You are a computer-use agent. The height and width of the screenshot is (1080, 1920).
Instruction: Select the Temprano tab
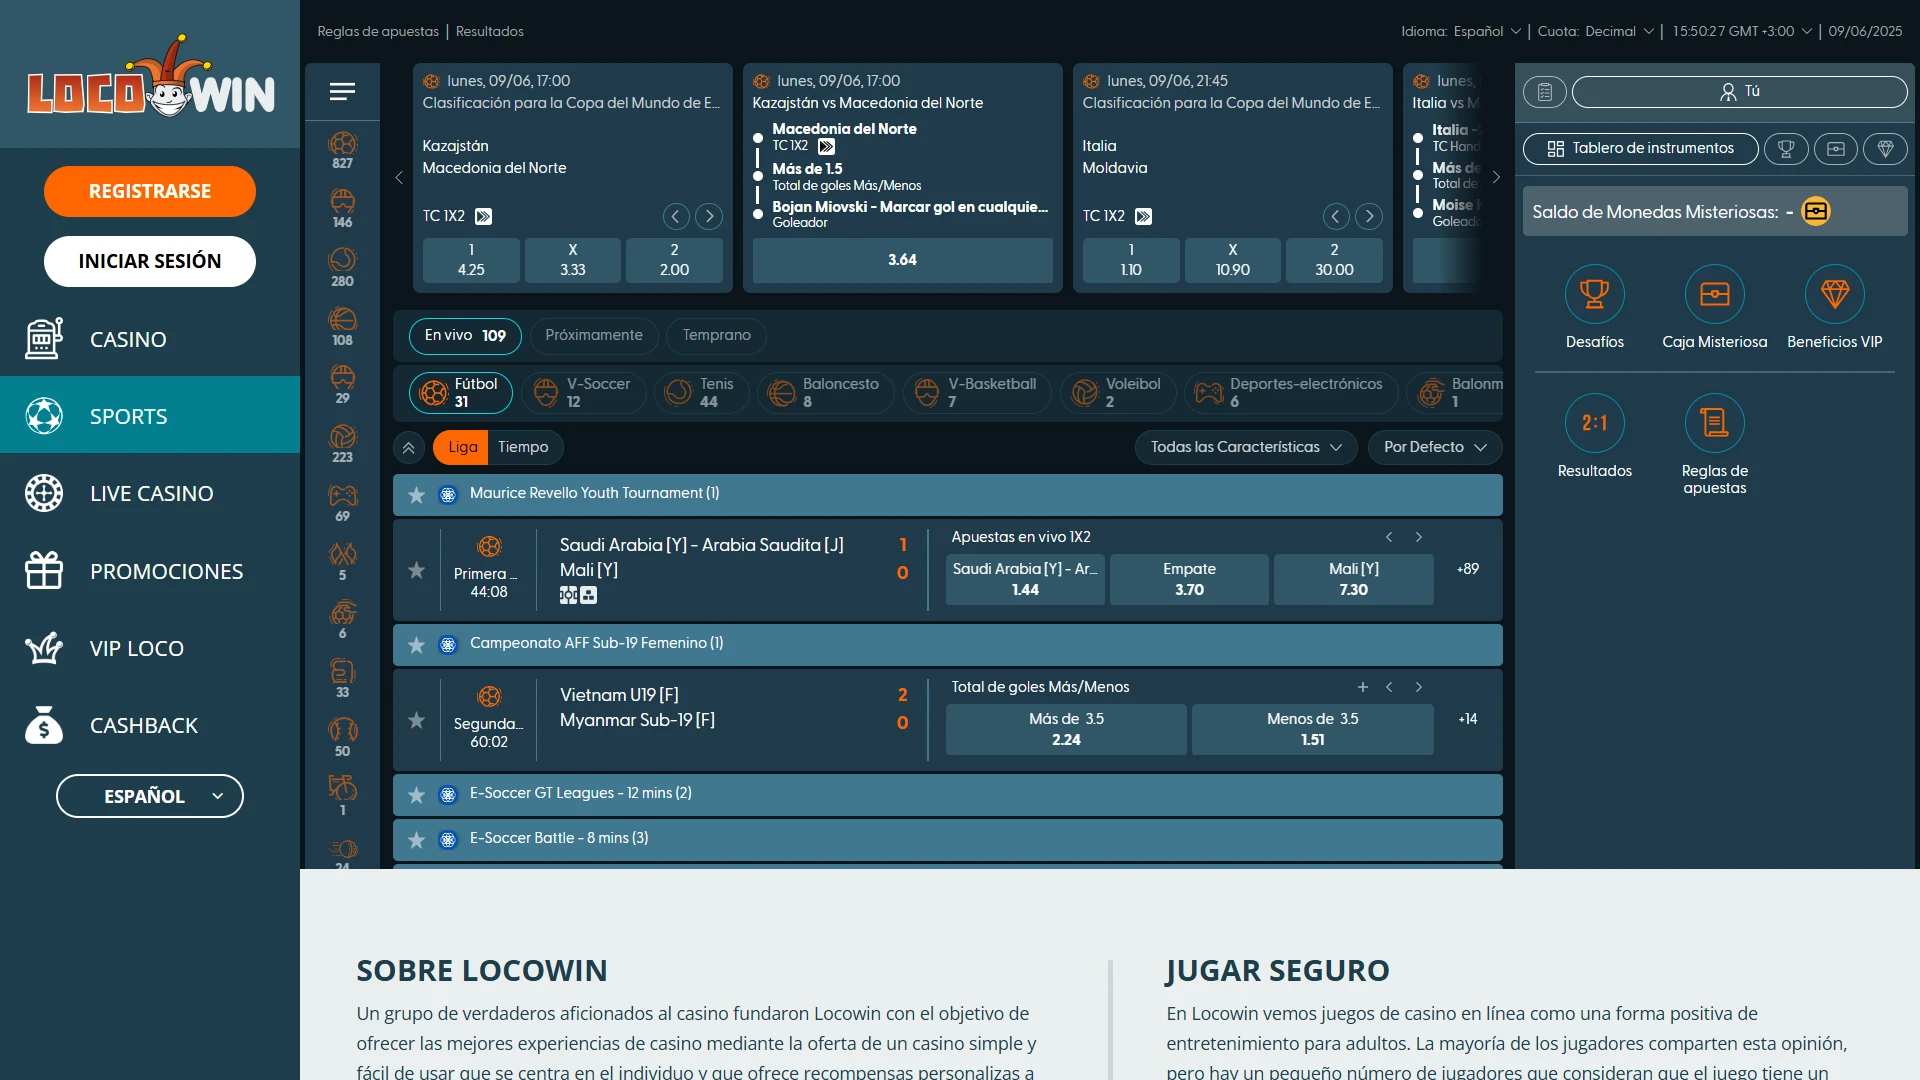(x=716, y=335)
